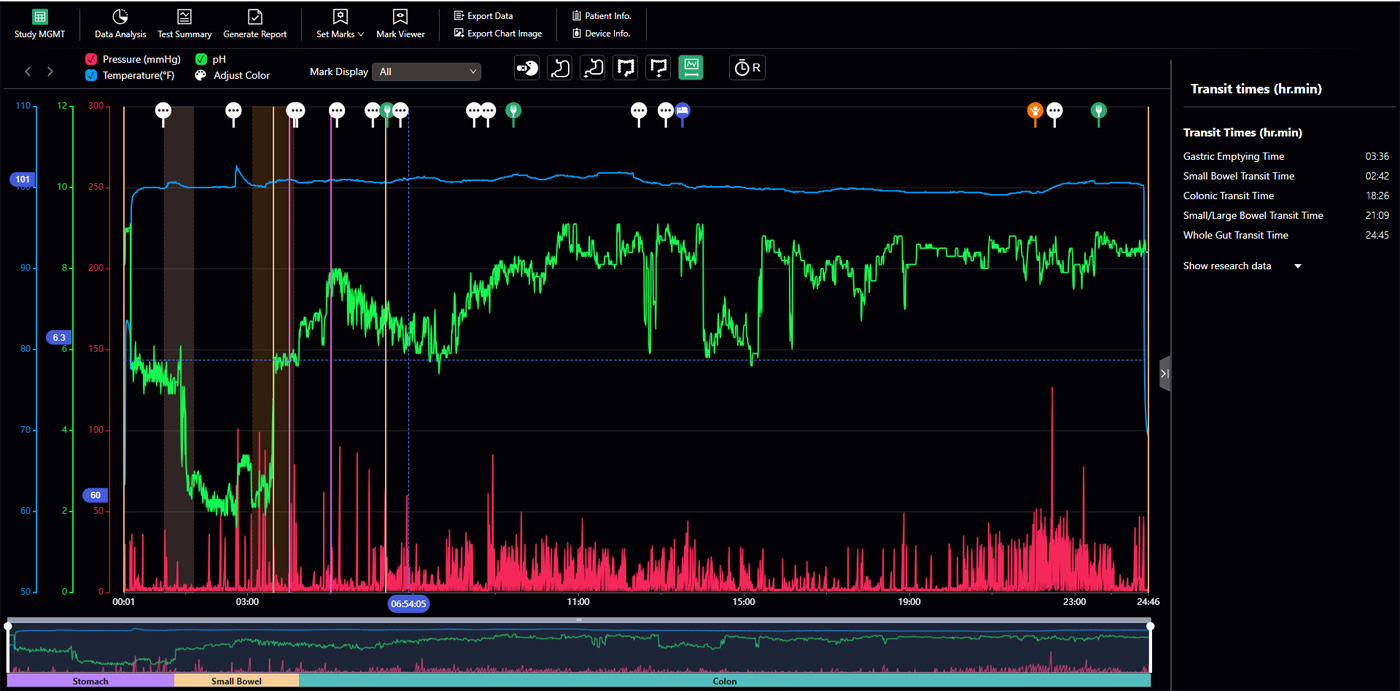Viewport: 1400px width, 691px height.
Task: Uncheck the Pressure (mmHg) checkbox
Action: (91, 60)
